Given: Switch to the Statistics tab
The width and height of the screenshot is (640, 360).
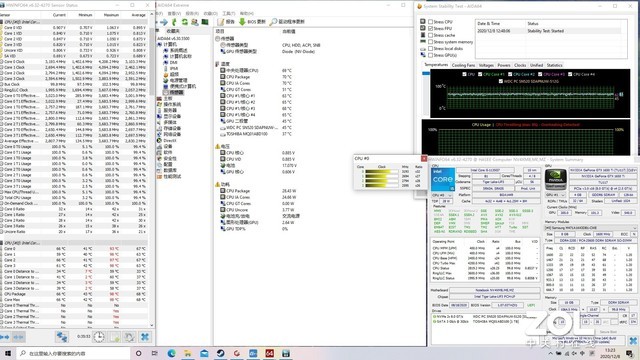Looking at the screenshot, I should 554,65.
